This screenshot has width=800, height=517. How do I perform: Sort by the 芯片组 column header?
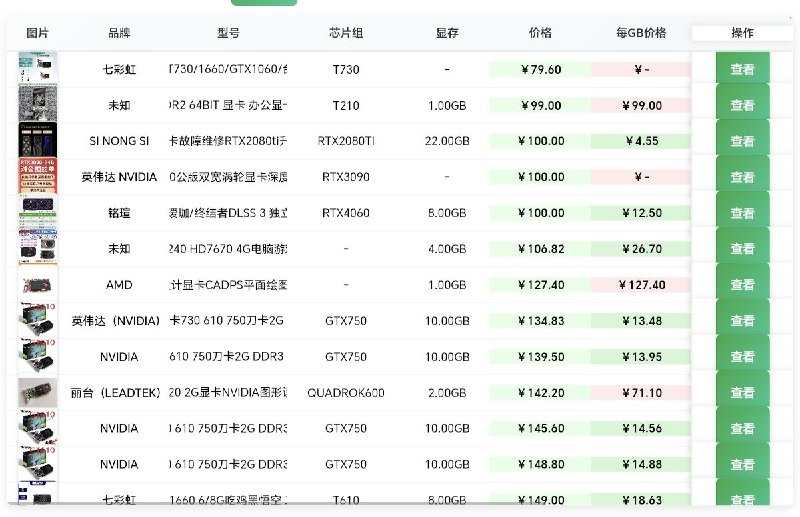click(346, 33)
